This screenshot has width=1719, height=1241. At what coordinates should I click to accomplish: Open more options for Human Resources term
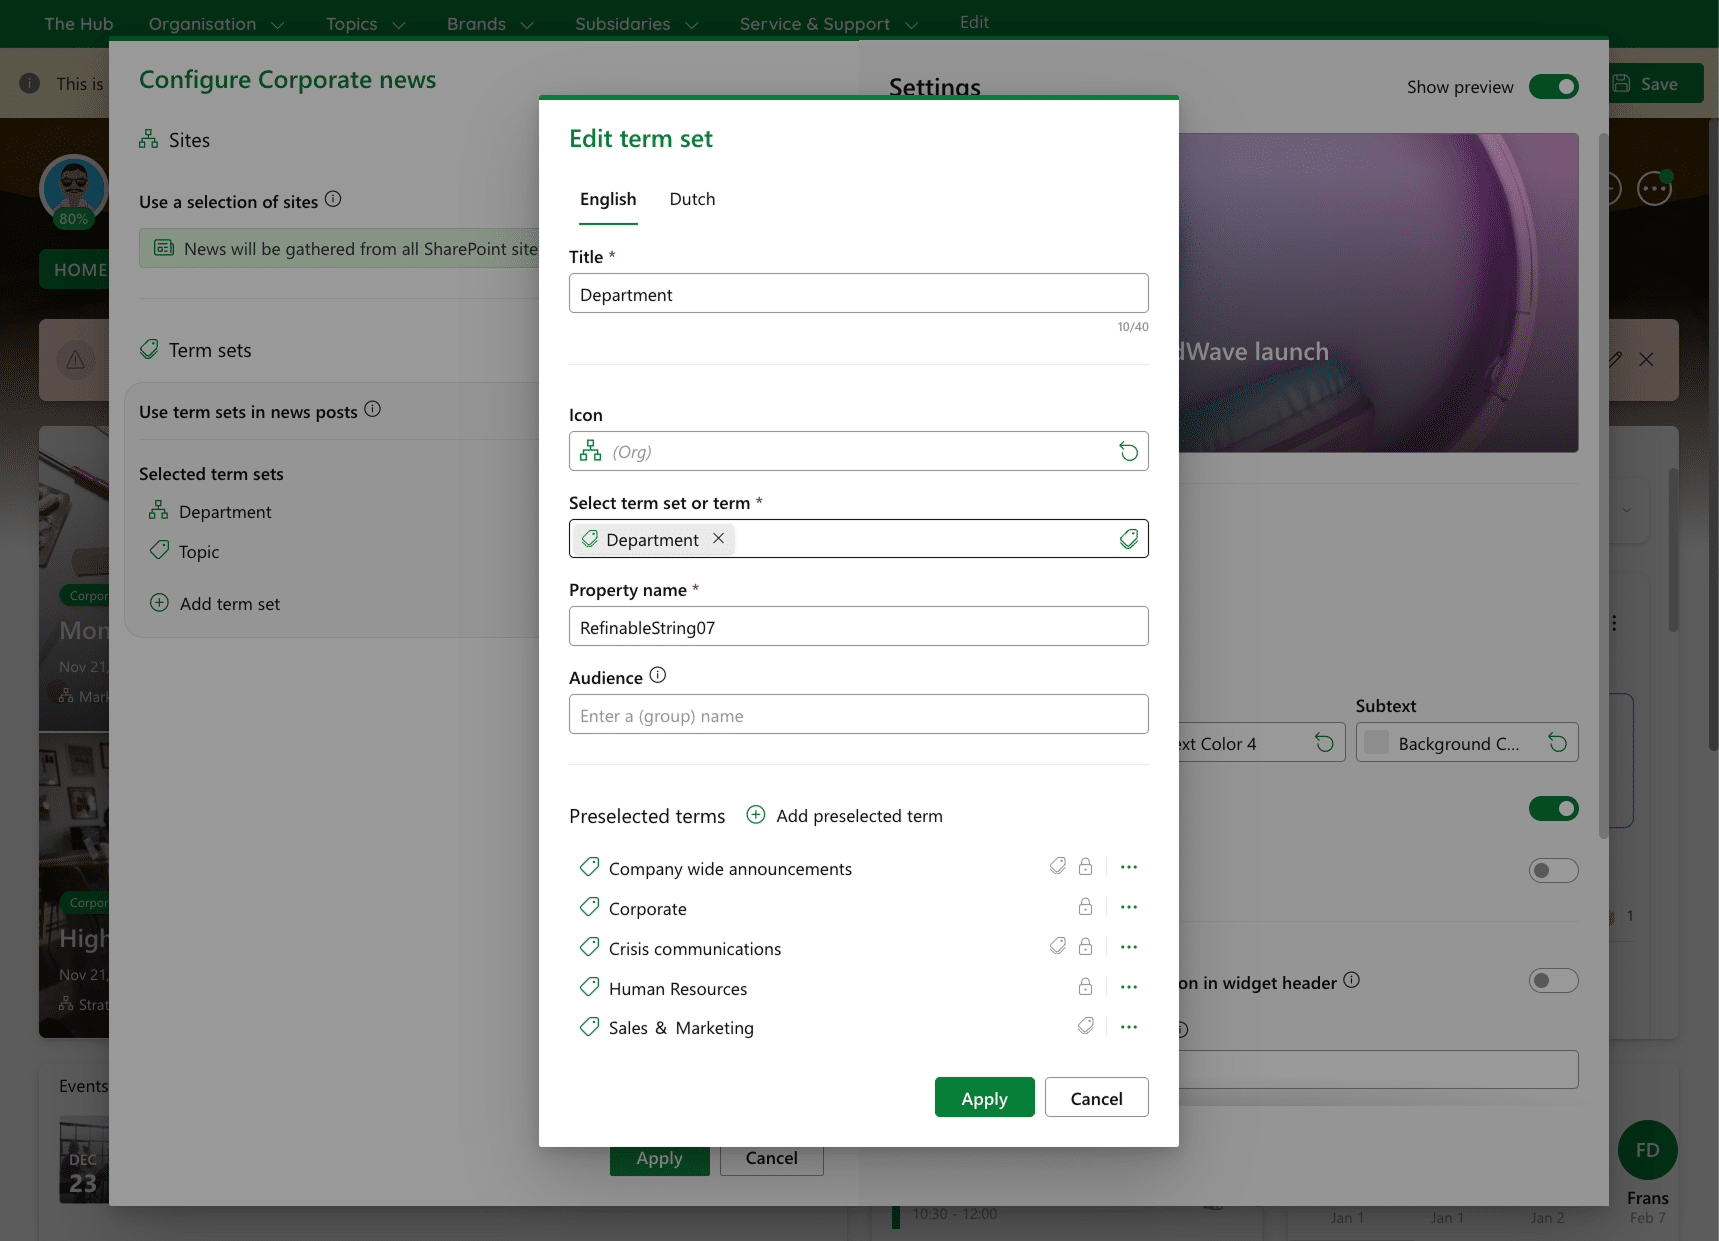(1129, 987)
